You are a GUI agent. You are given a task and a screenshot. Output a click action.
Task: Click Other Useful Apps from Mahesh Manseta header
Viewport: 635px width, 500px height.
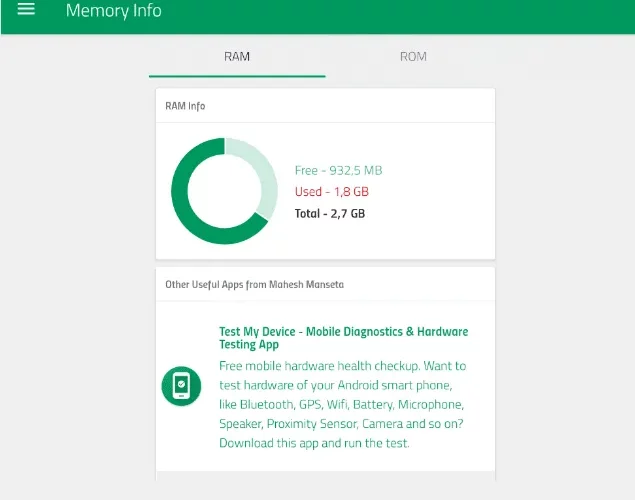coord(325,284)
